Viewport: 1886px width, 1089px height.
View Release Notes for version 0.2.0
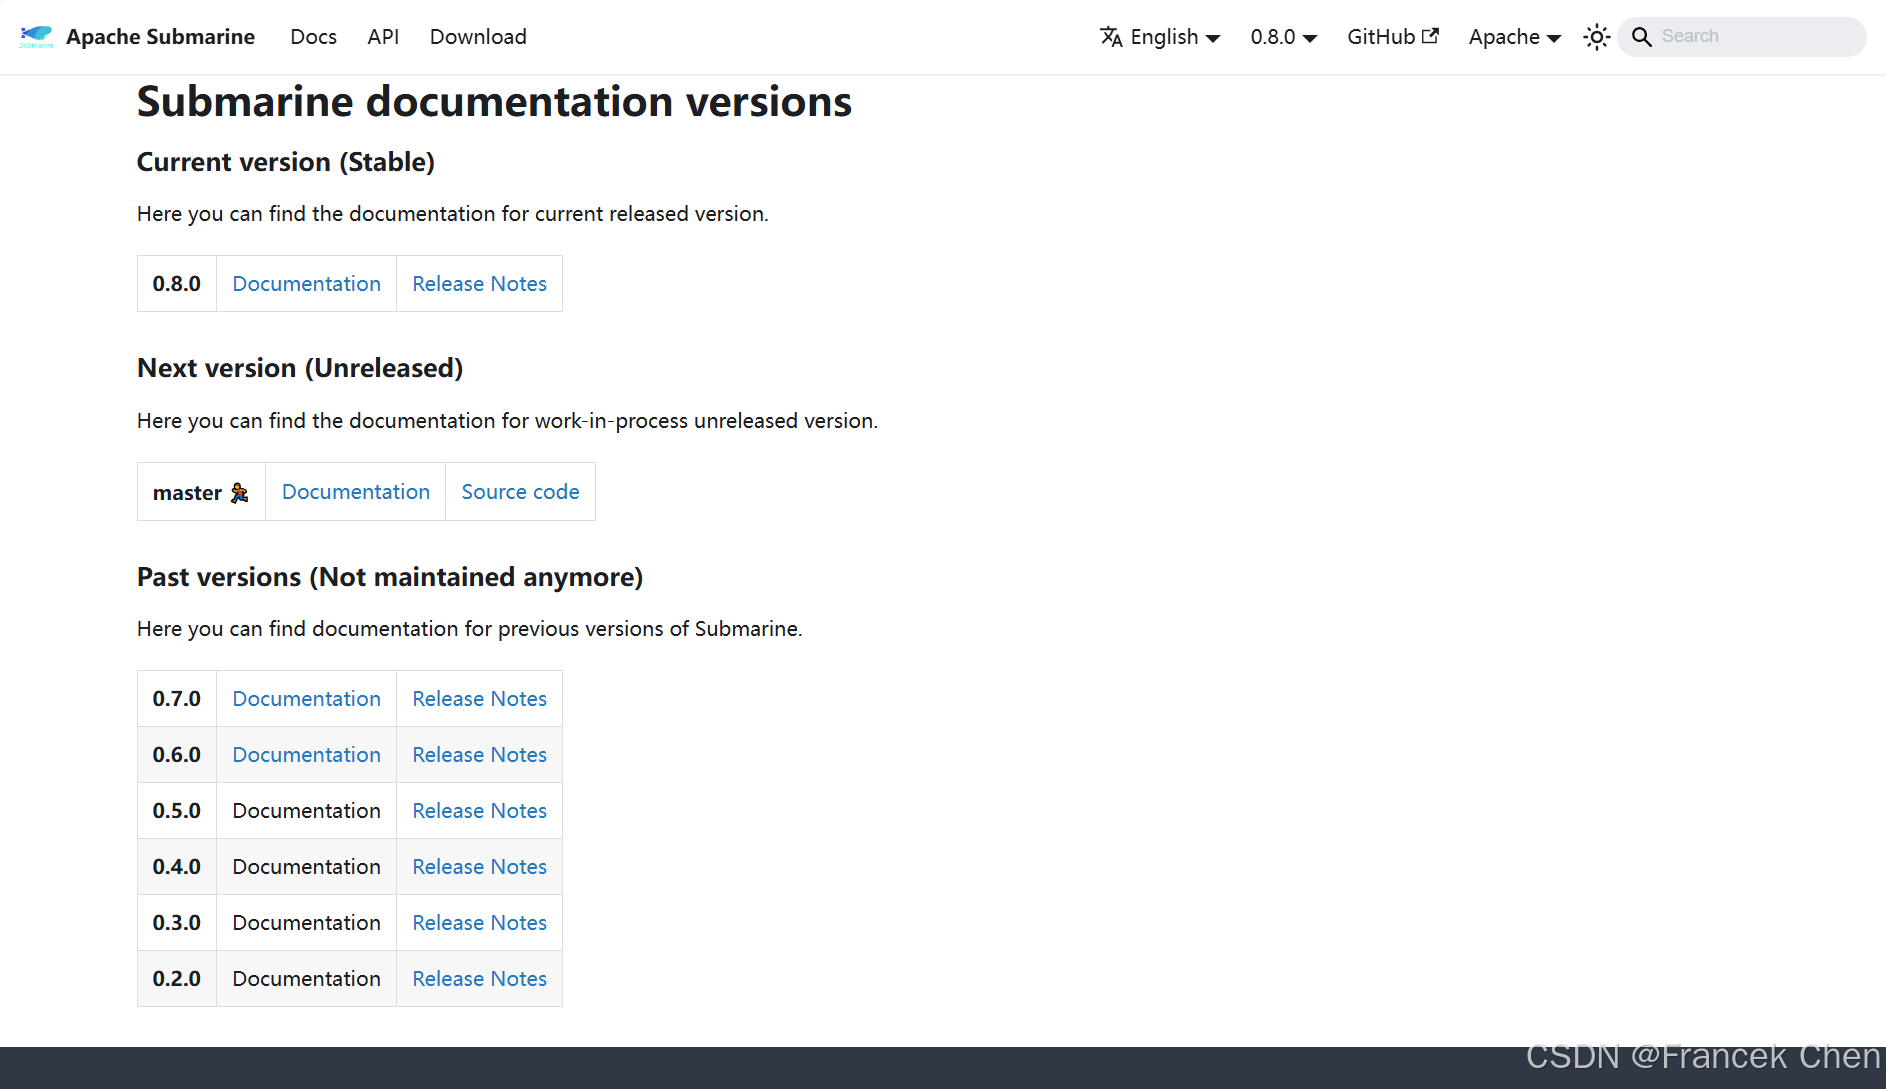coord(479,979)
